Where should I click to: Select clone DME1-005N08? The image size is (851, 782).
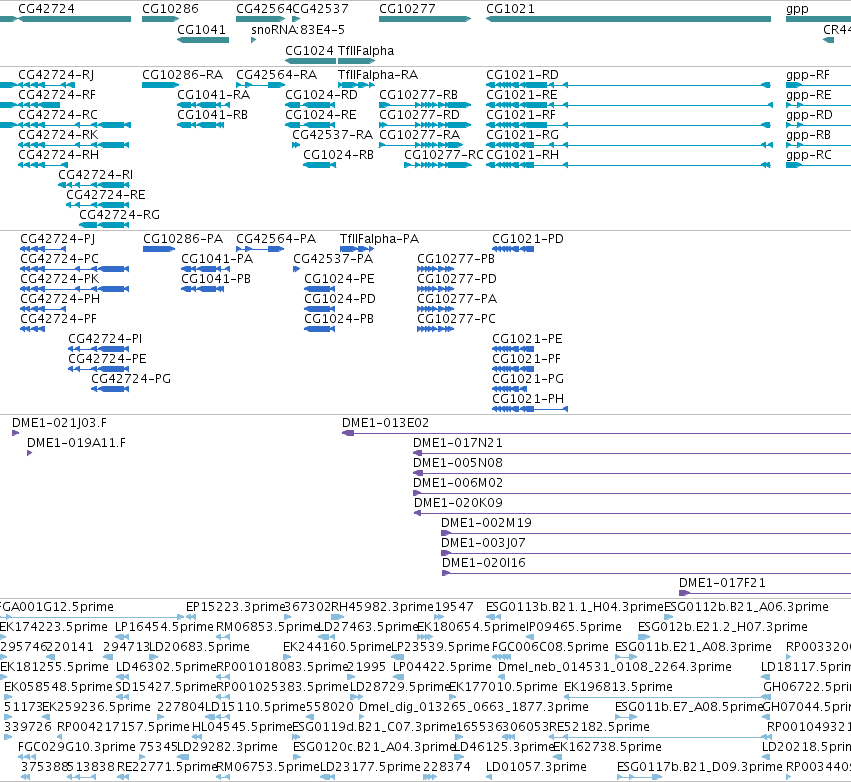point(458,463)
